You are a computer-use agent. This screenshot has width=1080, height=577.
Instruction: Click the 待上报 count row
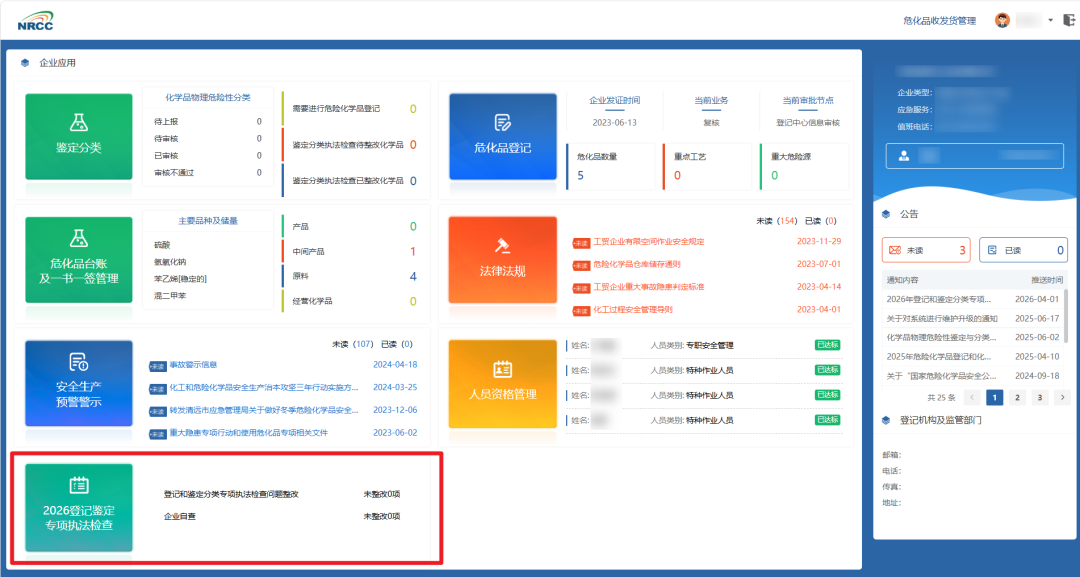[207, 121]
